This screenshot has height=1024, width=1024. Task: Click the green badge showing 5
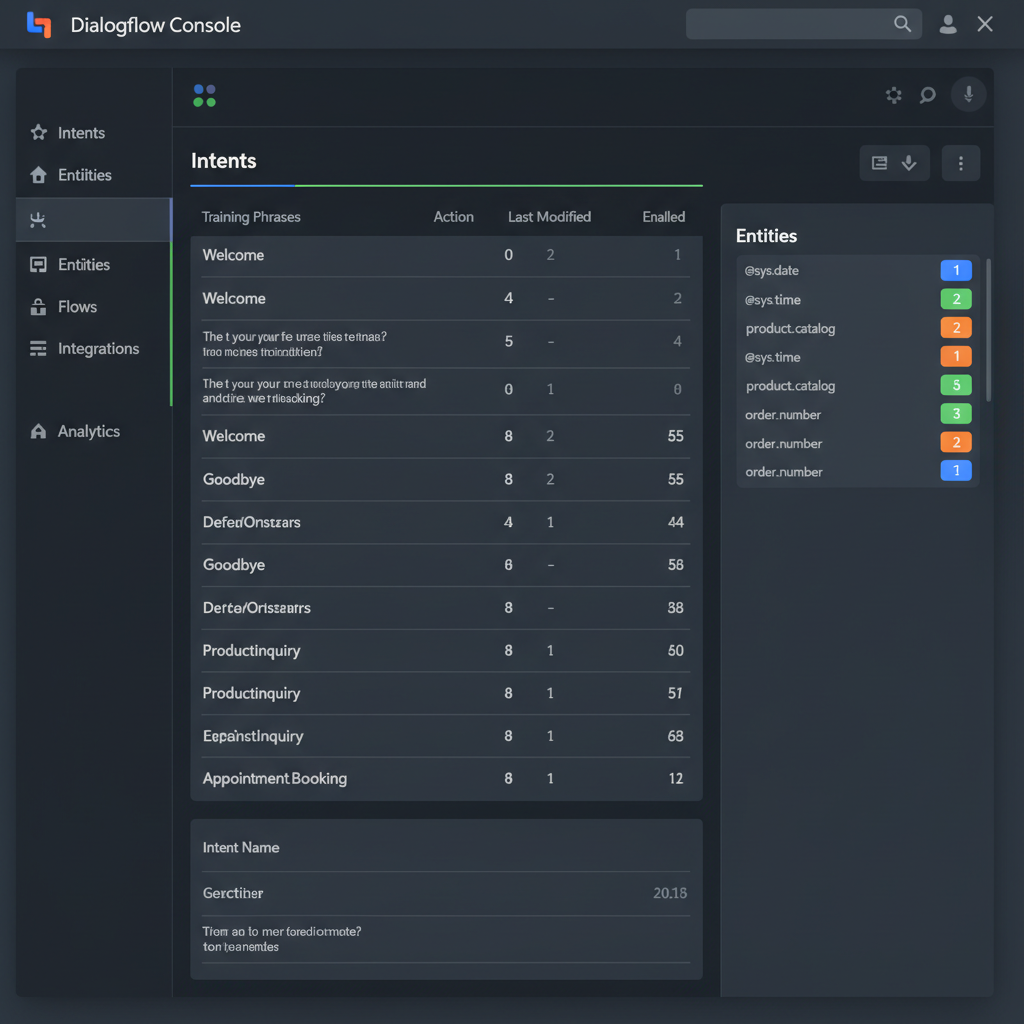click(x=956, y=386)
